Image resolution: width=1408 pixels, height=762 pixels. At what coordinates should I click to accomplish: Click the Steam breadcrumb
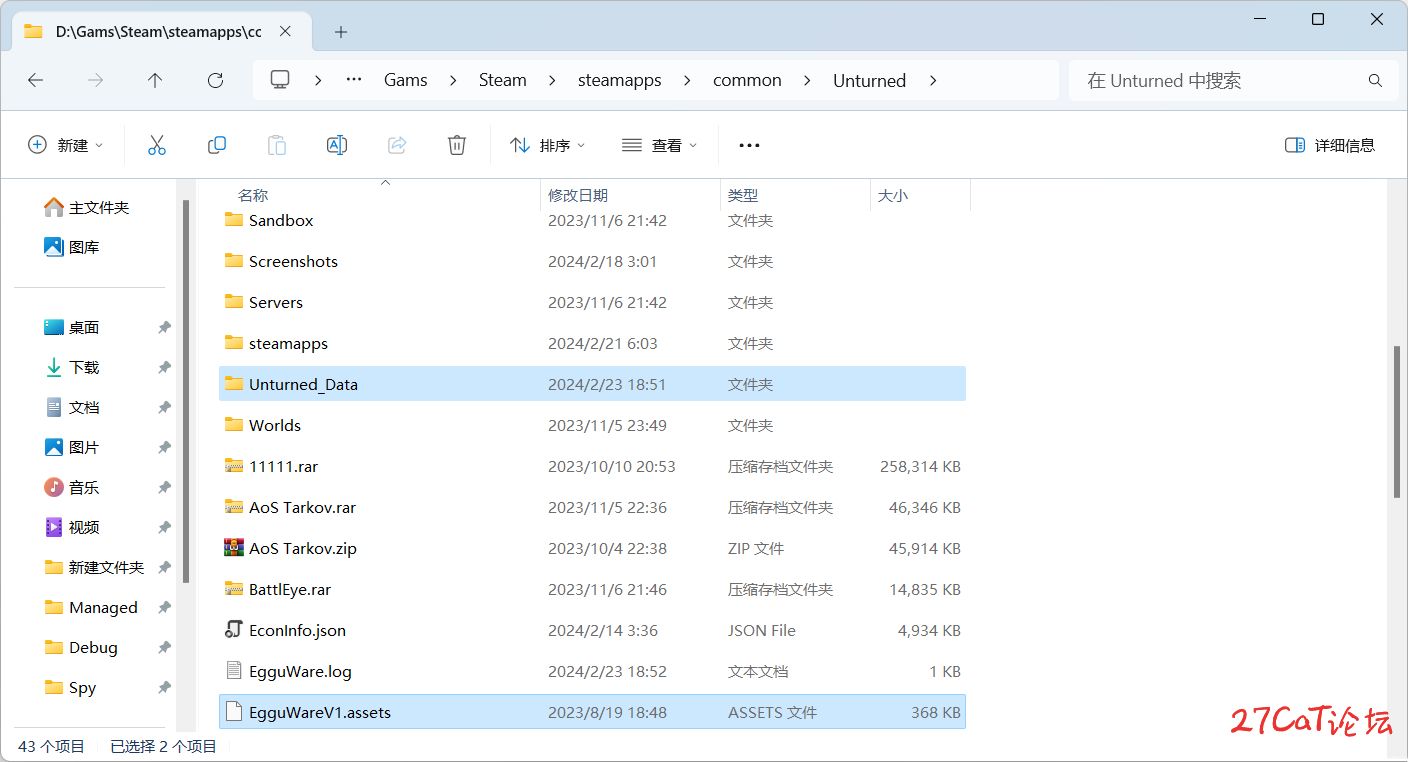coord(503,81)
